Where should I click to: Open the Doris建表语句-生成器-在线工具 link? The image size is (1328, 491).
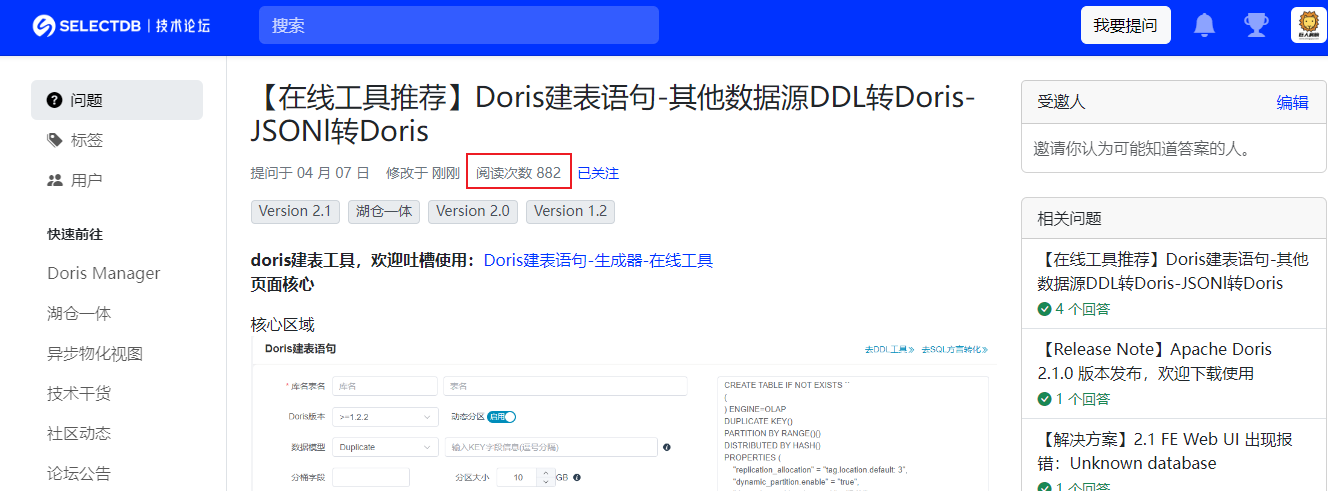coord(598,260)
